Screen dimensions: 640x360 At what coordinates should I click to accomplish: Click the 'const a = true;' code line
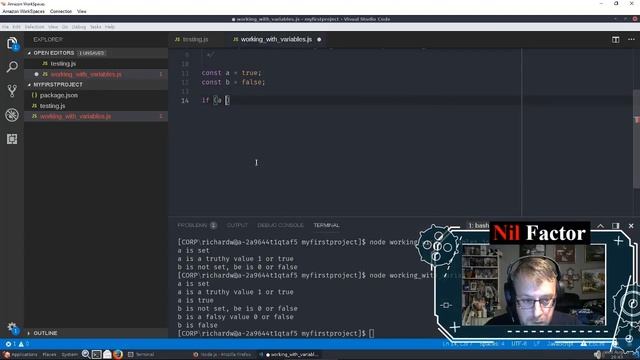pyautogui.click(x=231, y=73)
